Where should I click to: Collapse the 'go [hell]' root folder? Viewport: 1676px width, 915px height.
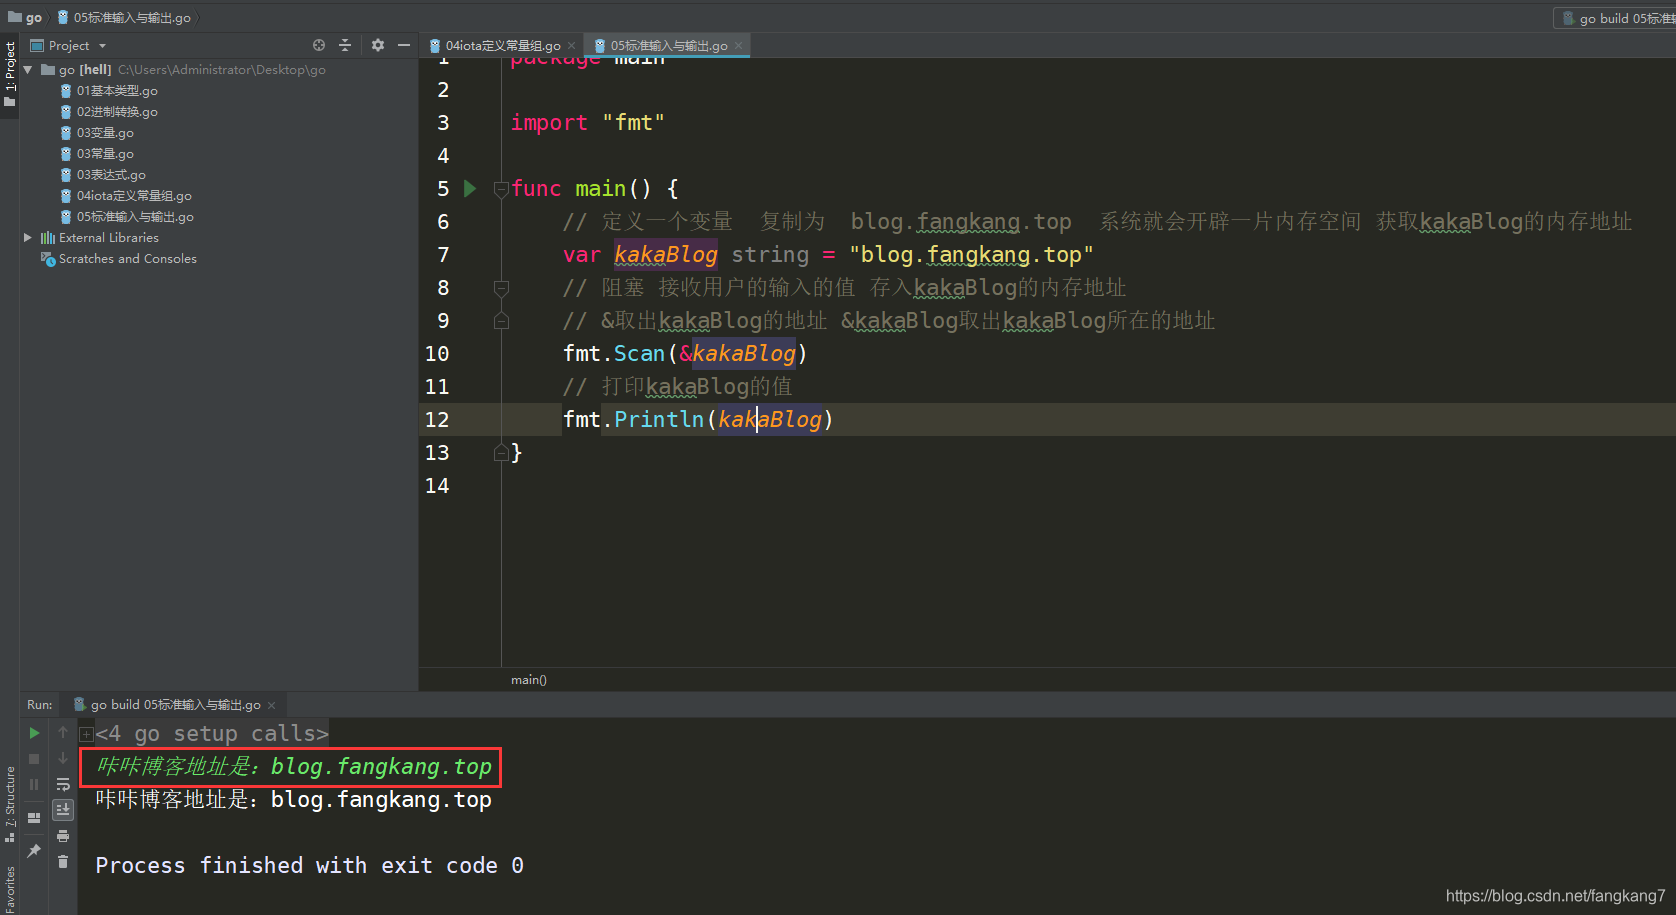pos(28,70)
